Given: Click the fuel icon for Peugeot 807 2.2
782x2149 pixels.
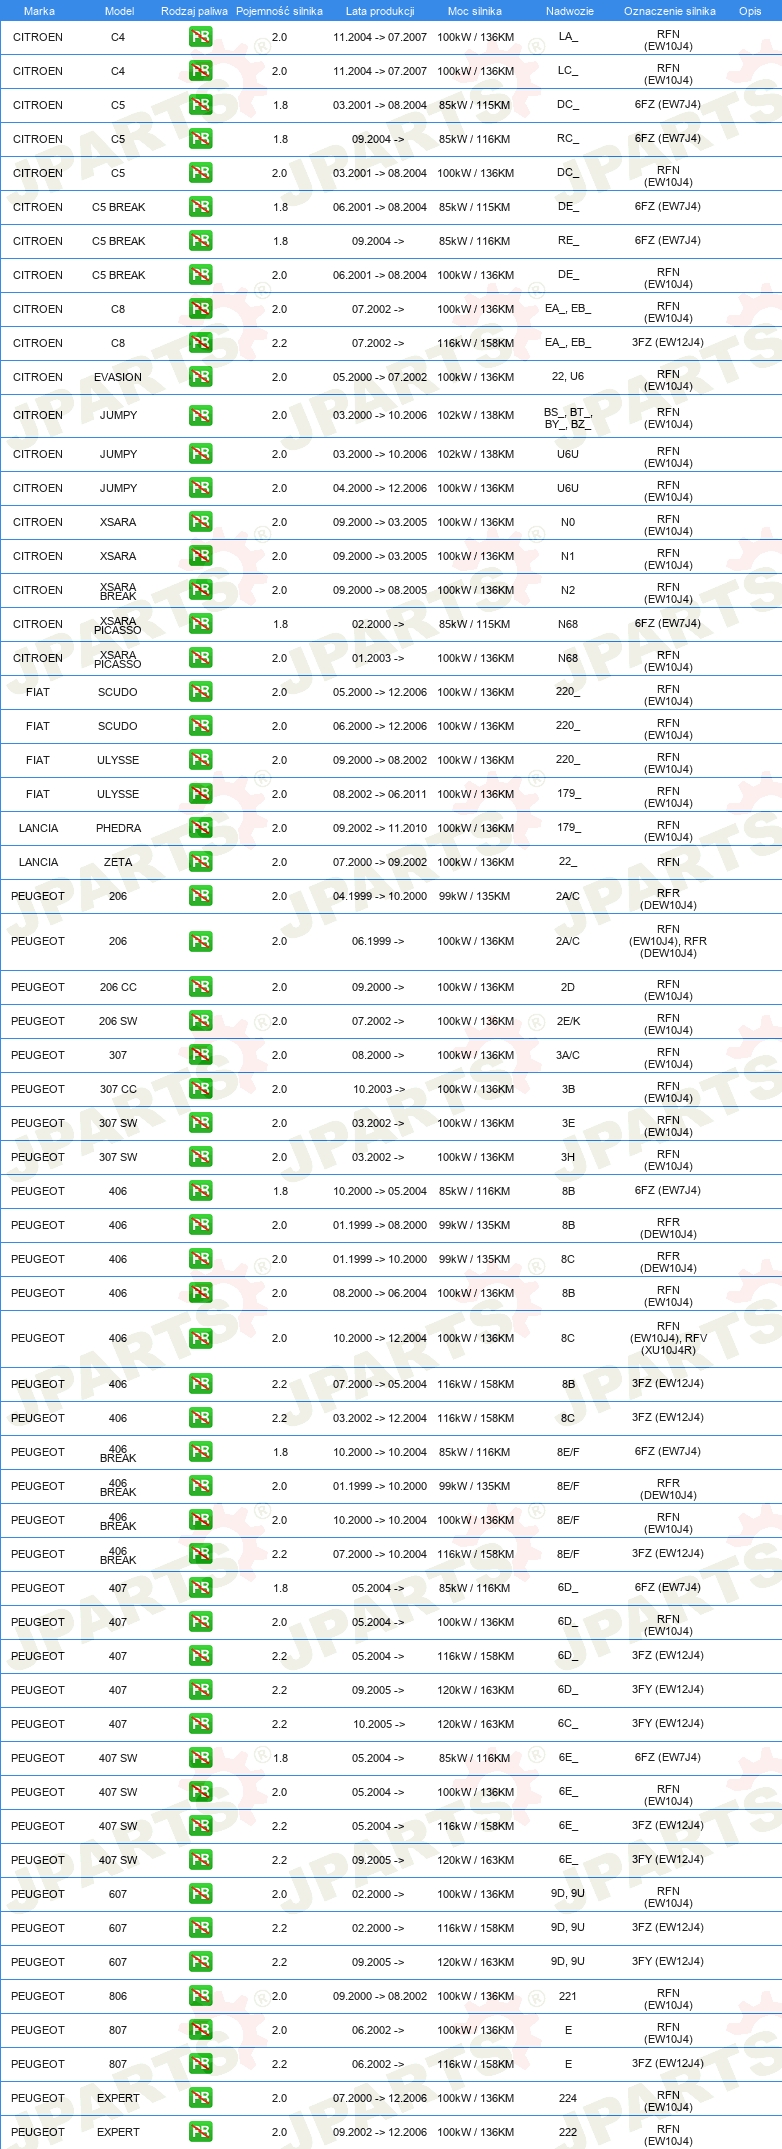Looking at the screenshot, I should 200,2064.
